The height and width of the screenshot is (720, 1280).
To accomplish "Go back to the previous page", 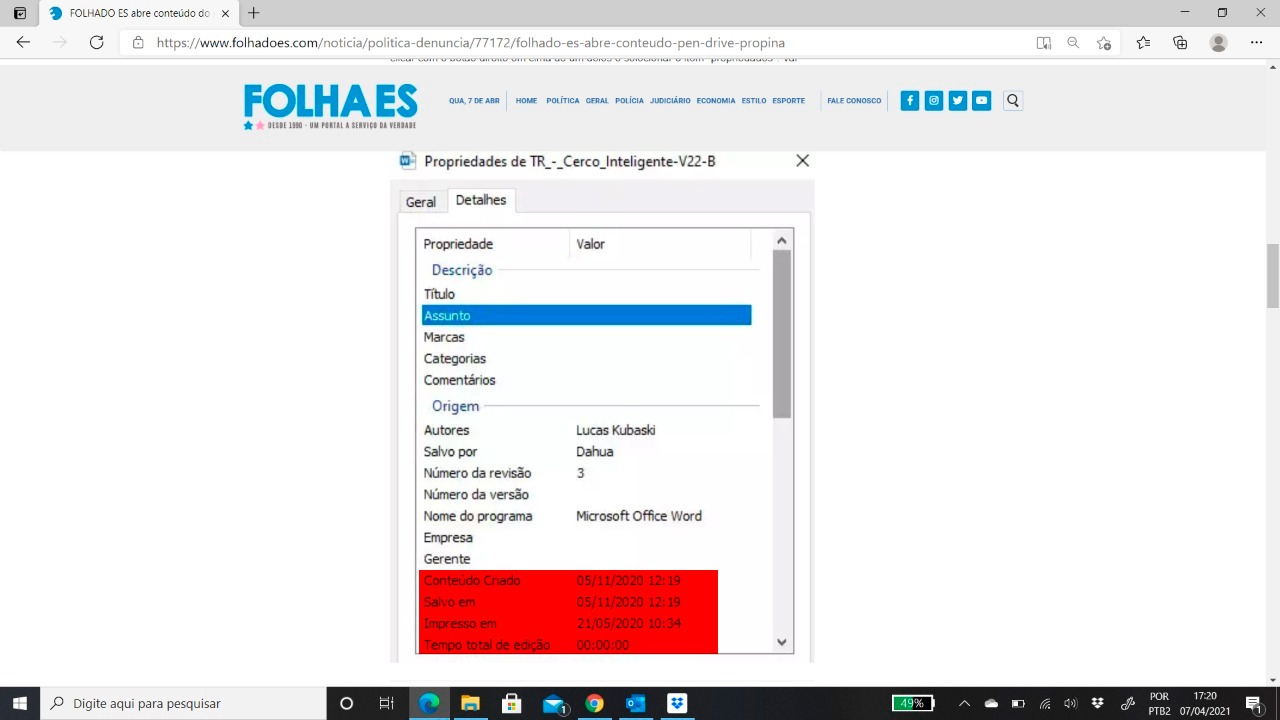I will tap(23, 42).
